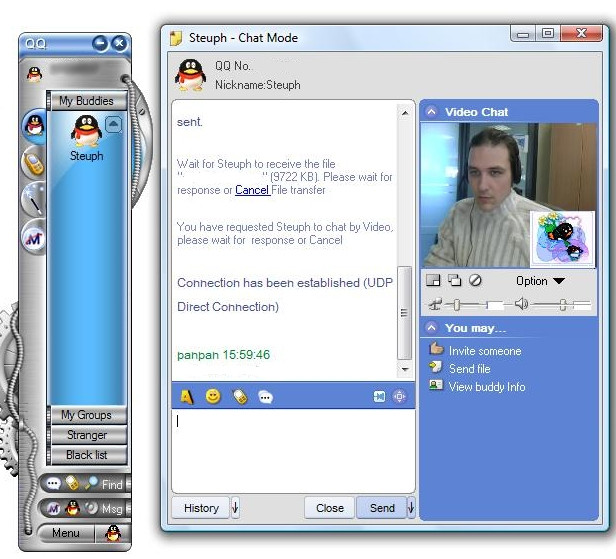Click the Close button in chat window

330,508
